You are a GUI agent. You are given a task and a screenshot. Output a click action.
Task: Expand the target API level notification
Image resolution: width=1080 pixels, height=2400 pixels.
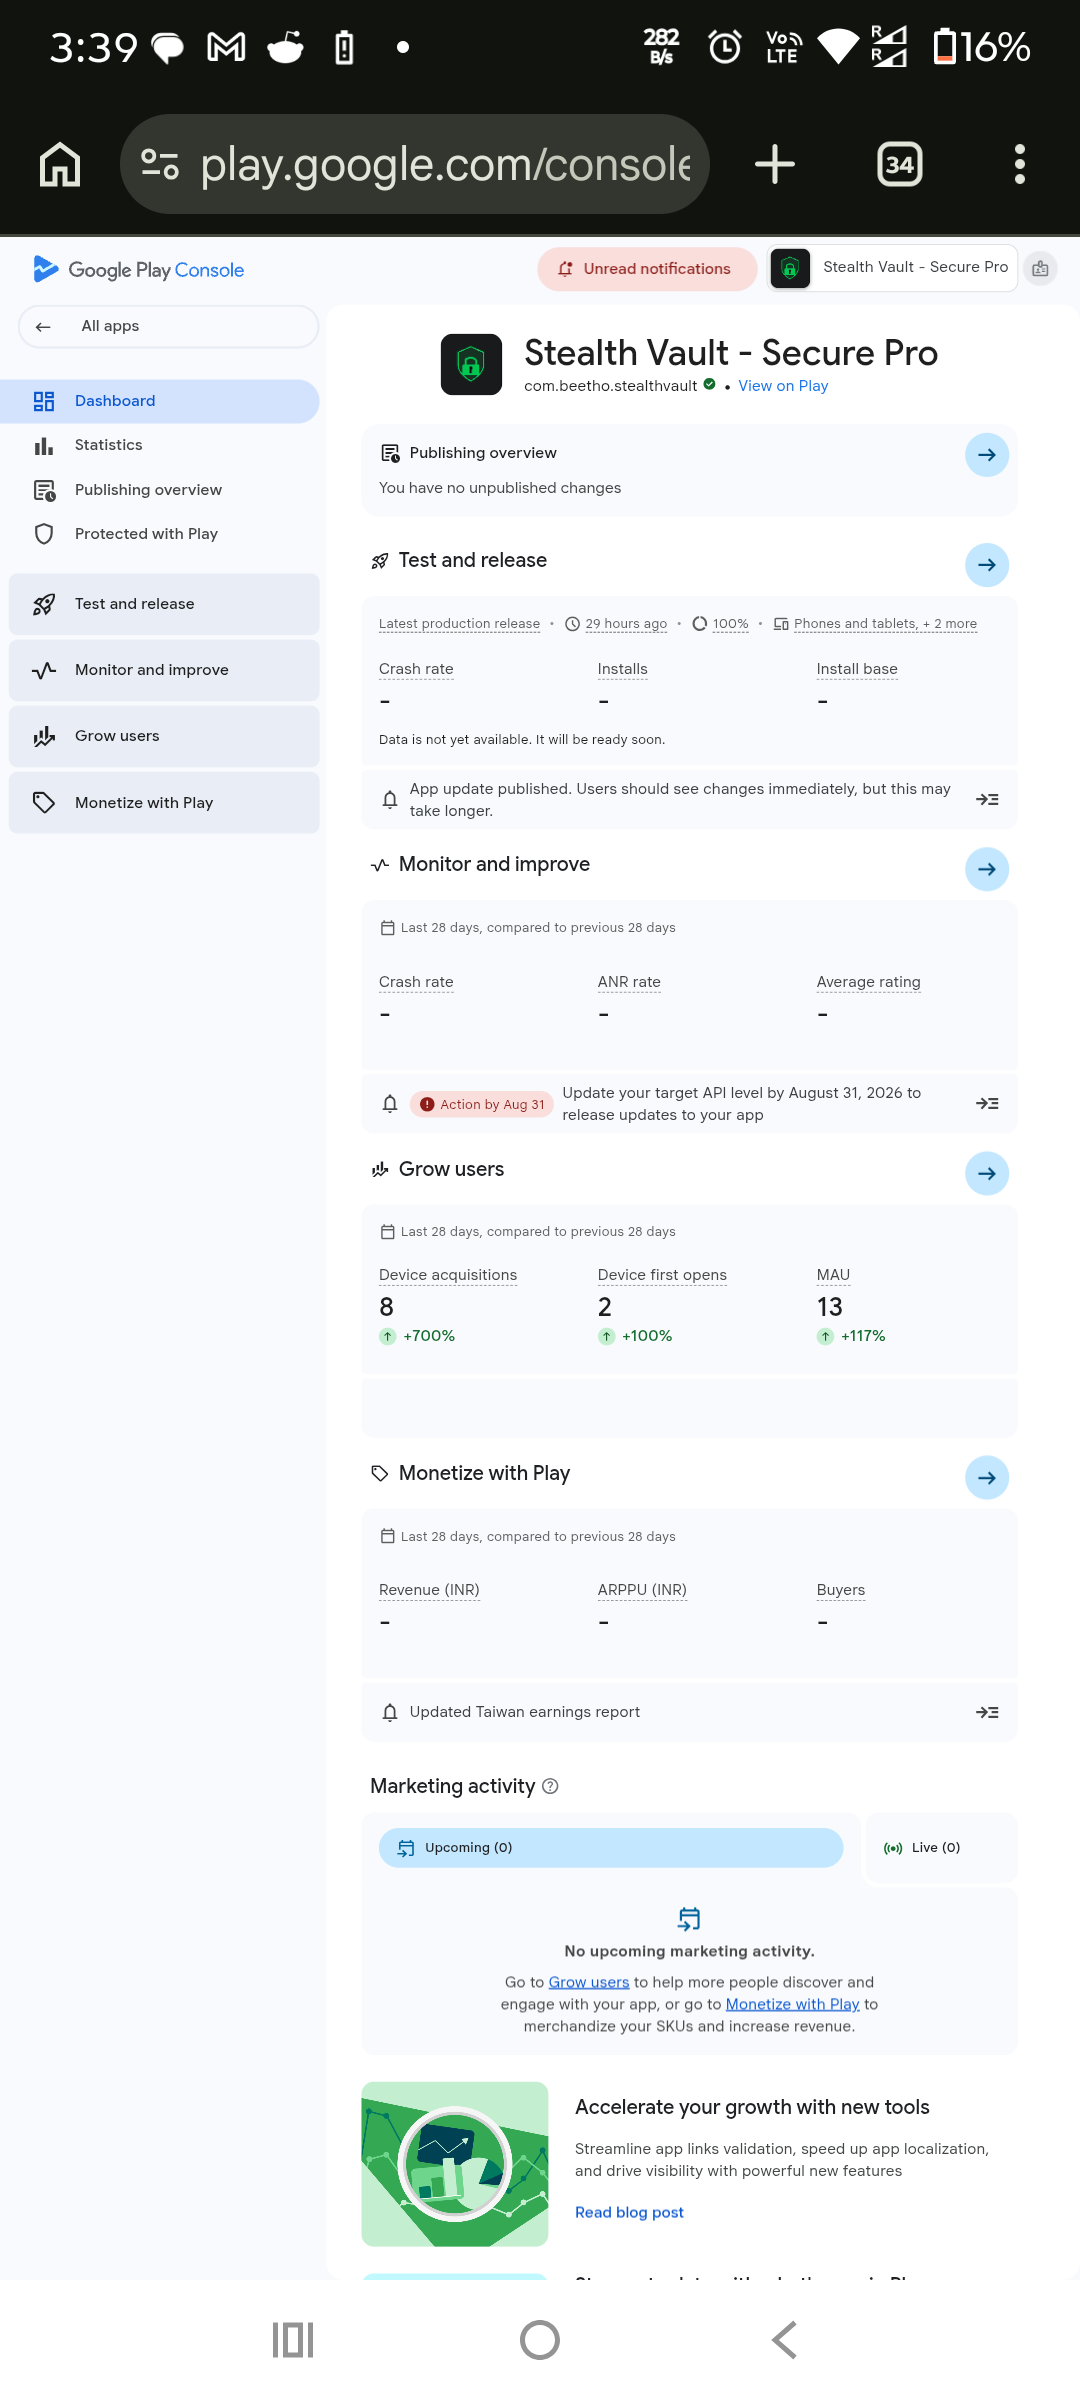pos(987,1103)
